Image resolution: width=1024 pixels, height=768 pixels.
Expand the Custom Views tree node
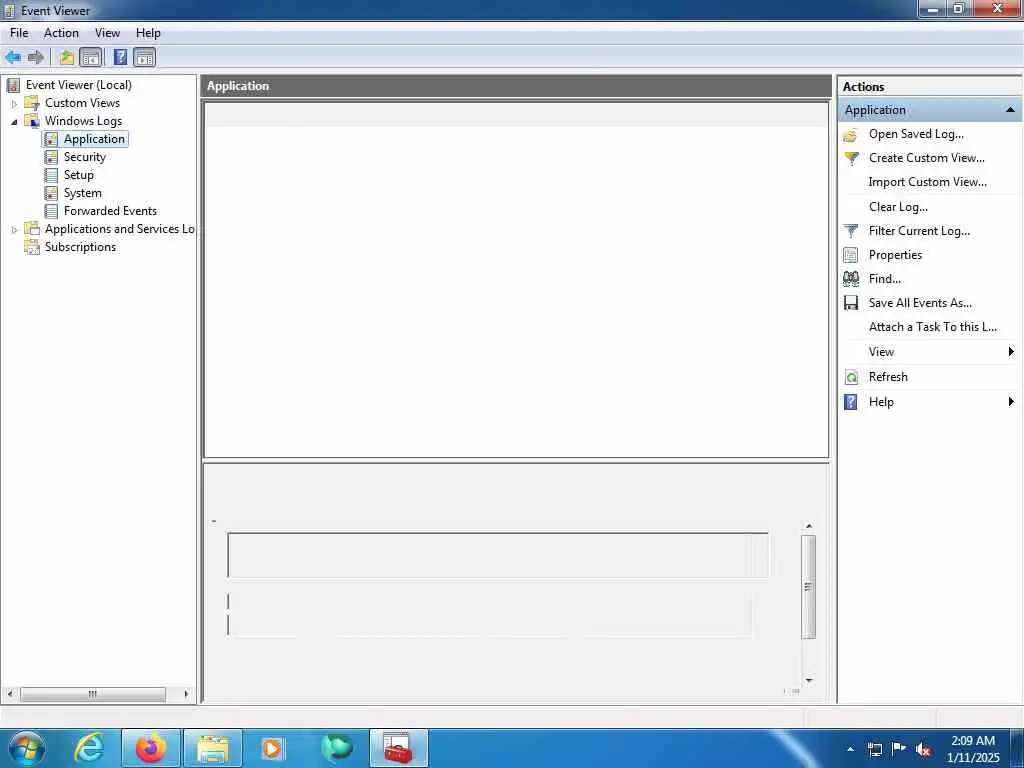[14, 104]
